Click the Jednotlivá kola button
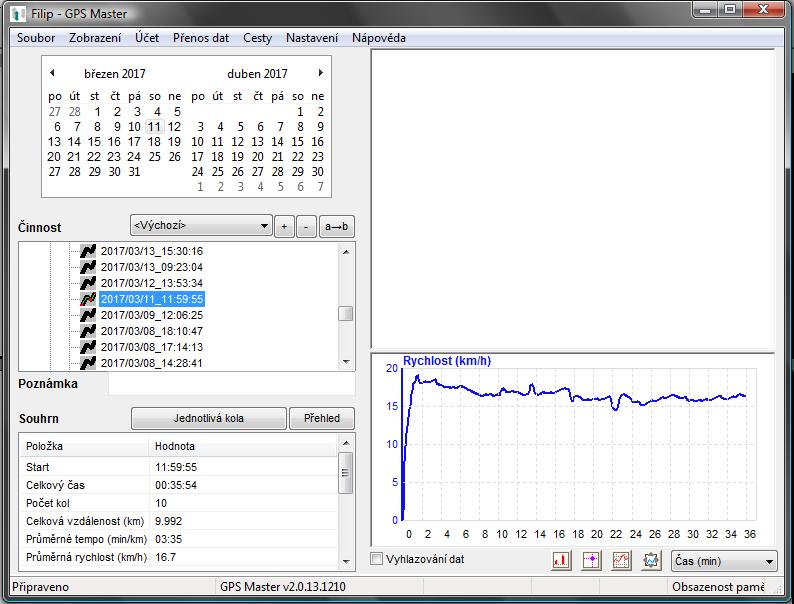 pos(208,418)
